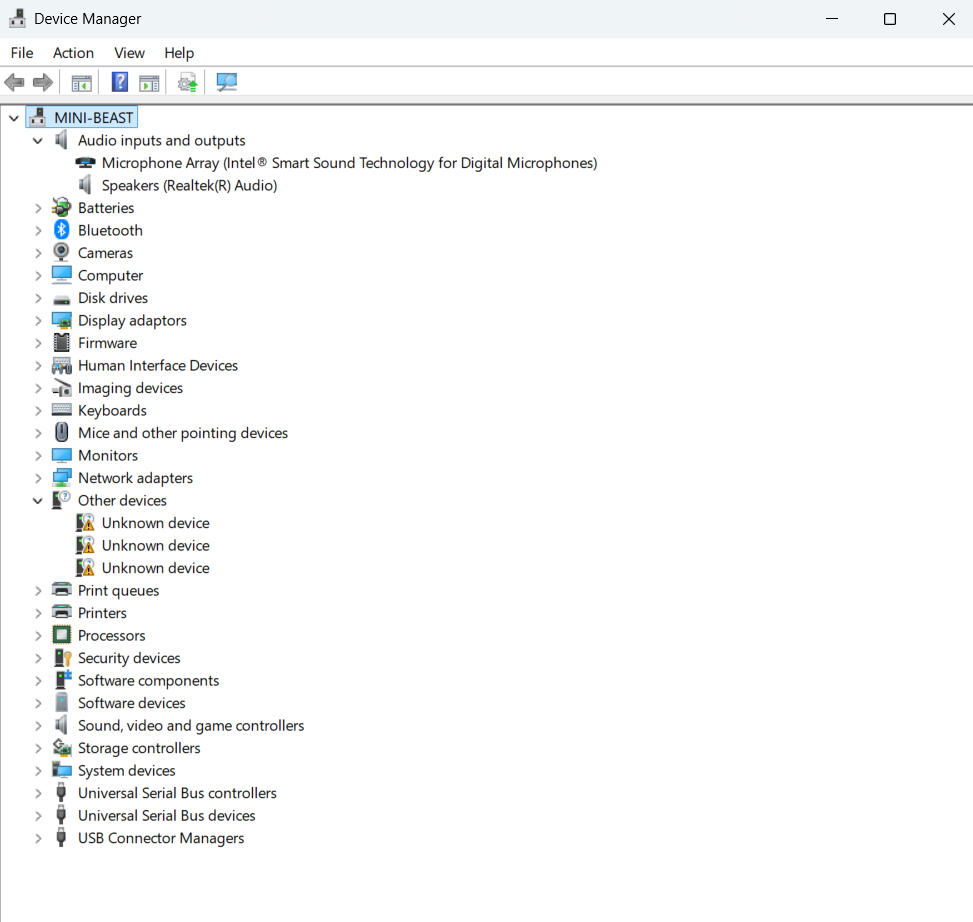Select the Mice and other pointing devices label
This screenshot has width=973, height=922.
tap(183, 433)
